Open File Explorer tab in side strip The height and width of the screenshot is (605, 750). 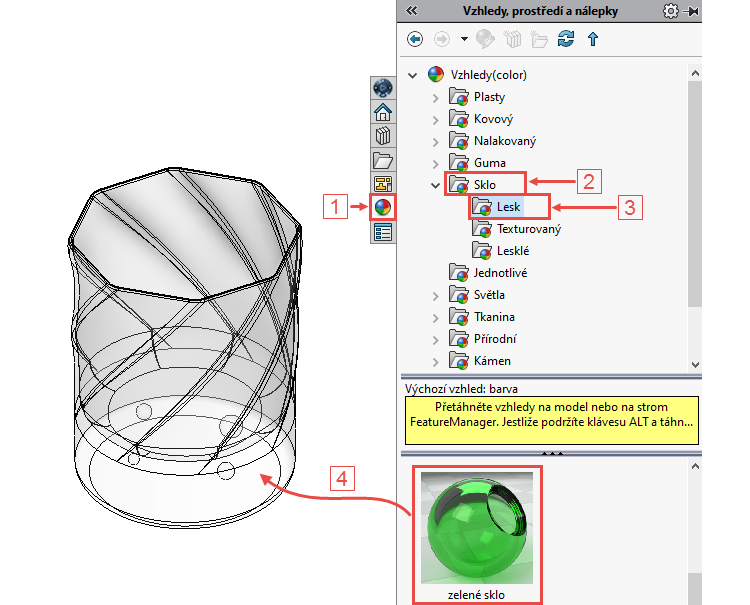[383, 160]
